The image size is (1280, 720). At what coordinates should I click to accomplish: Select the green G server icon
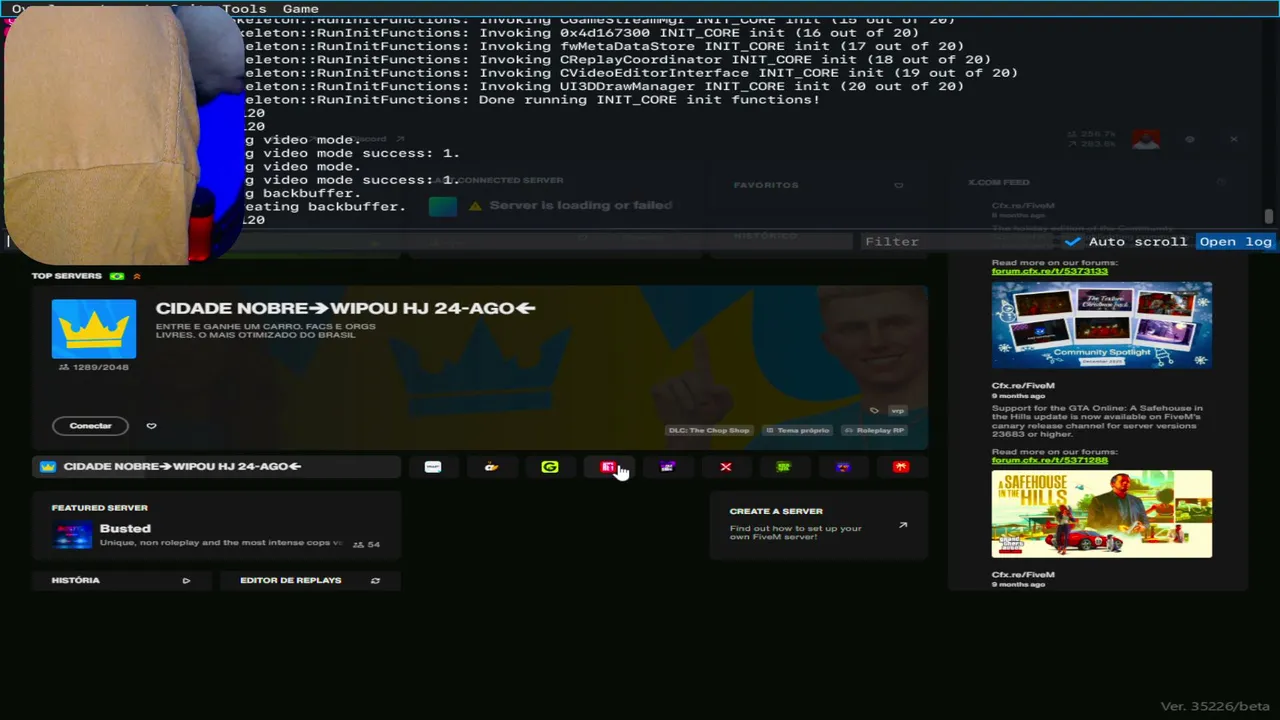550,467
